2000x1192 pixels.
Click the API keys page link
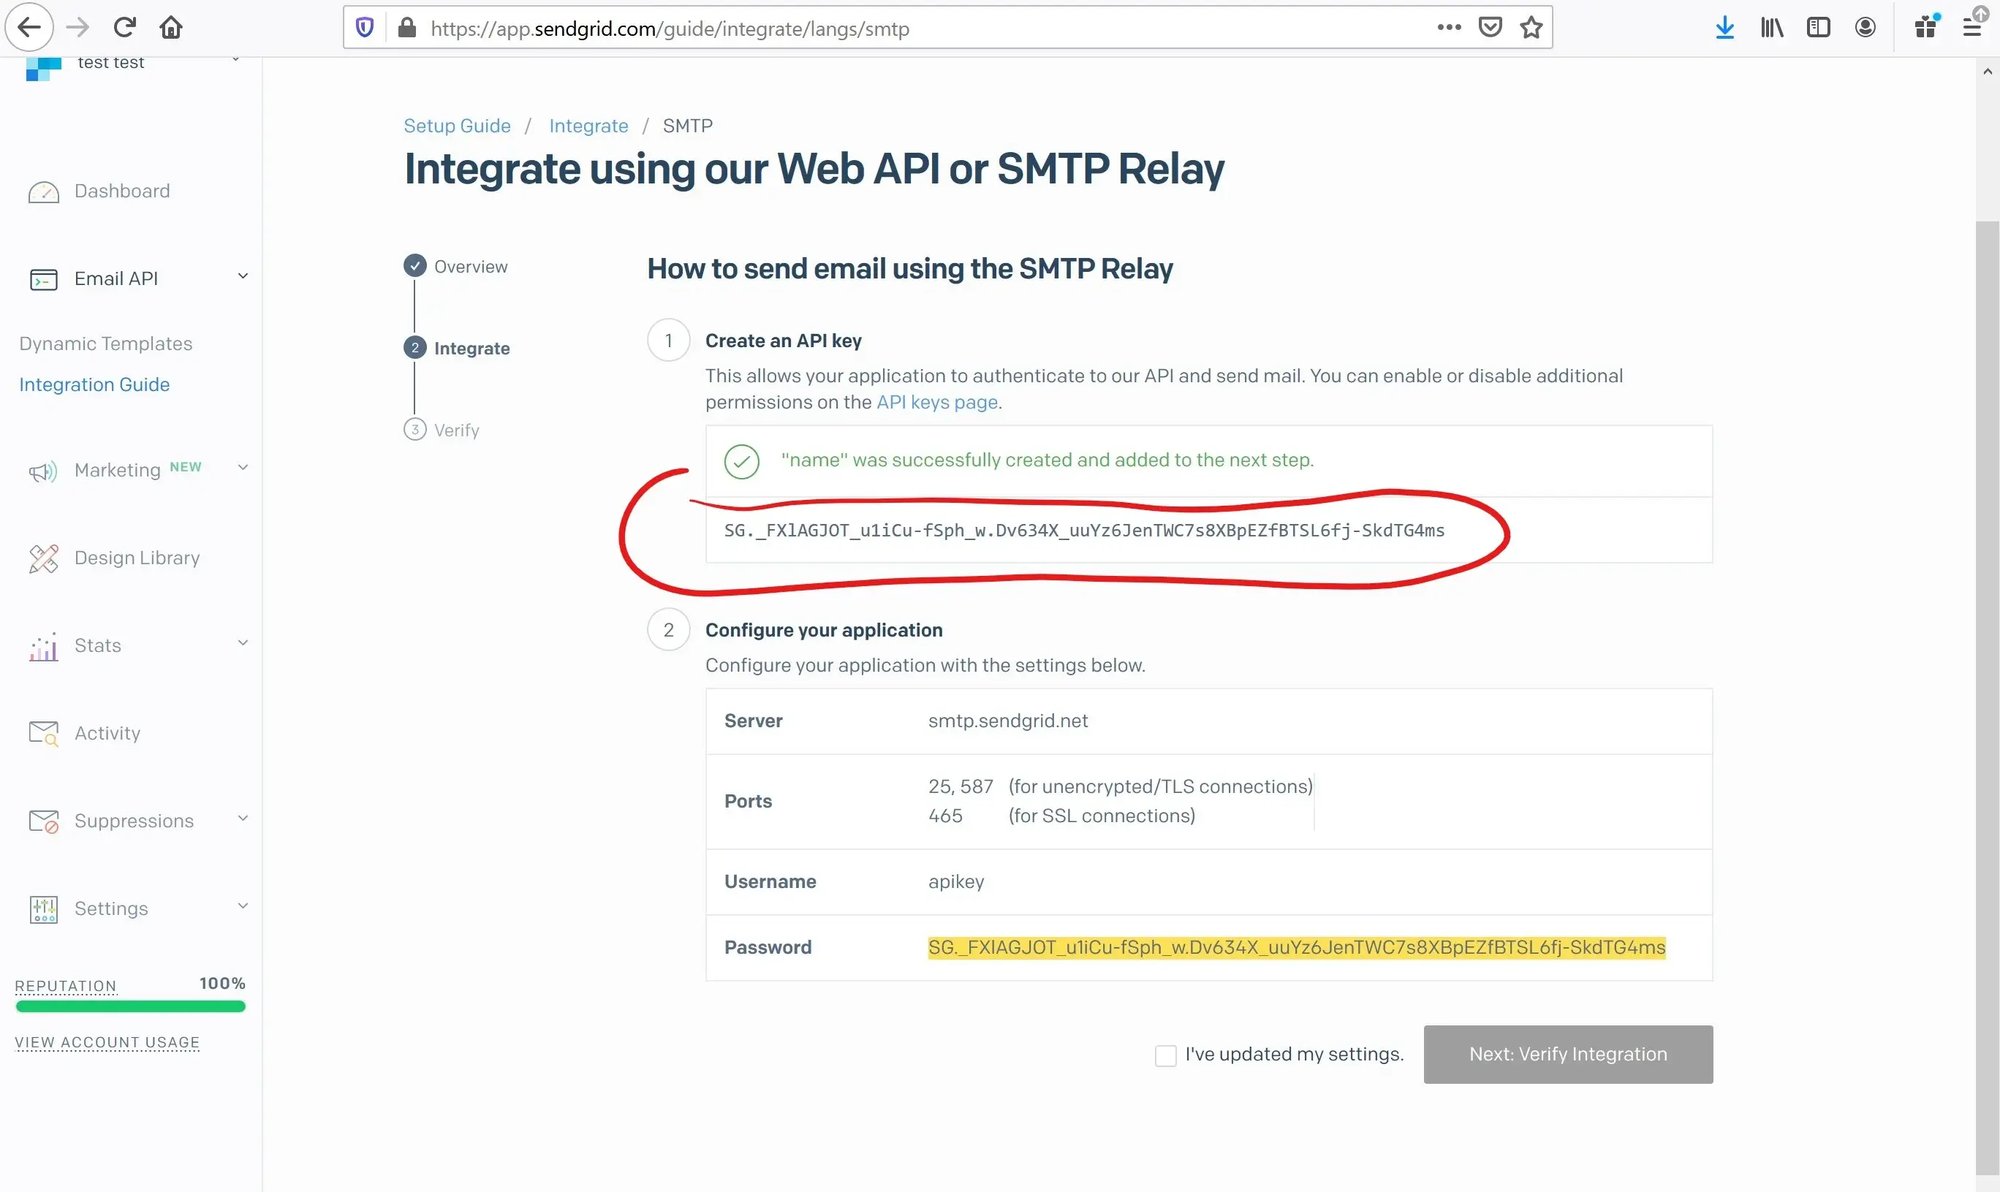[x=936, y=402]
